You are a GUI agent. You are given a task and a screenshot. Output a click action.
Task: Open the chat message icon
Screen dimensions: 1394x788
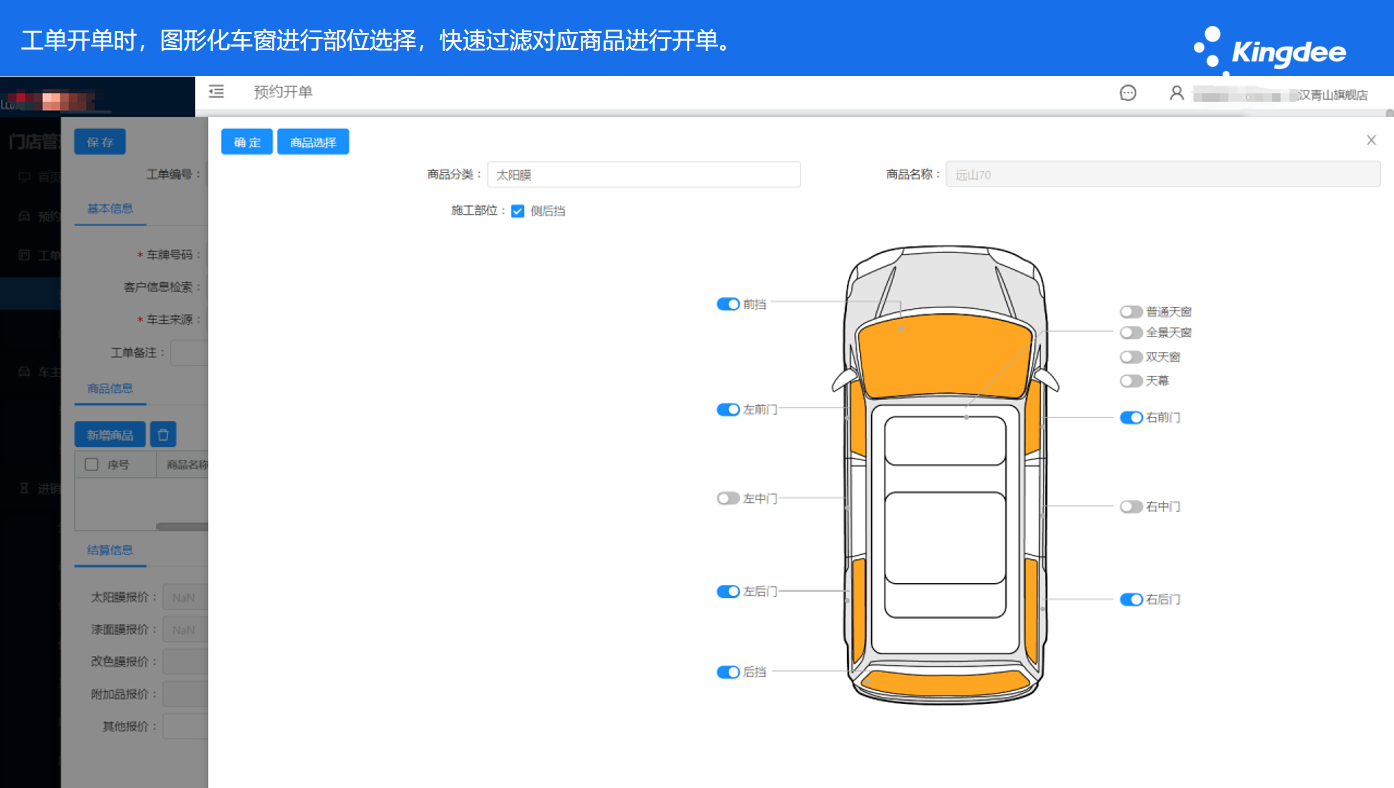pyautogui.click(x=1128, y=93)
